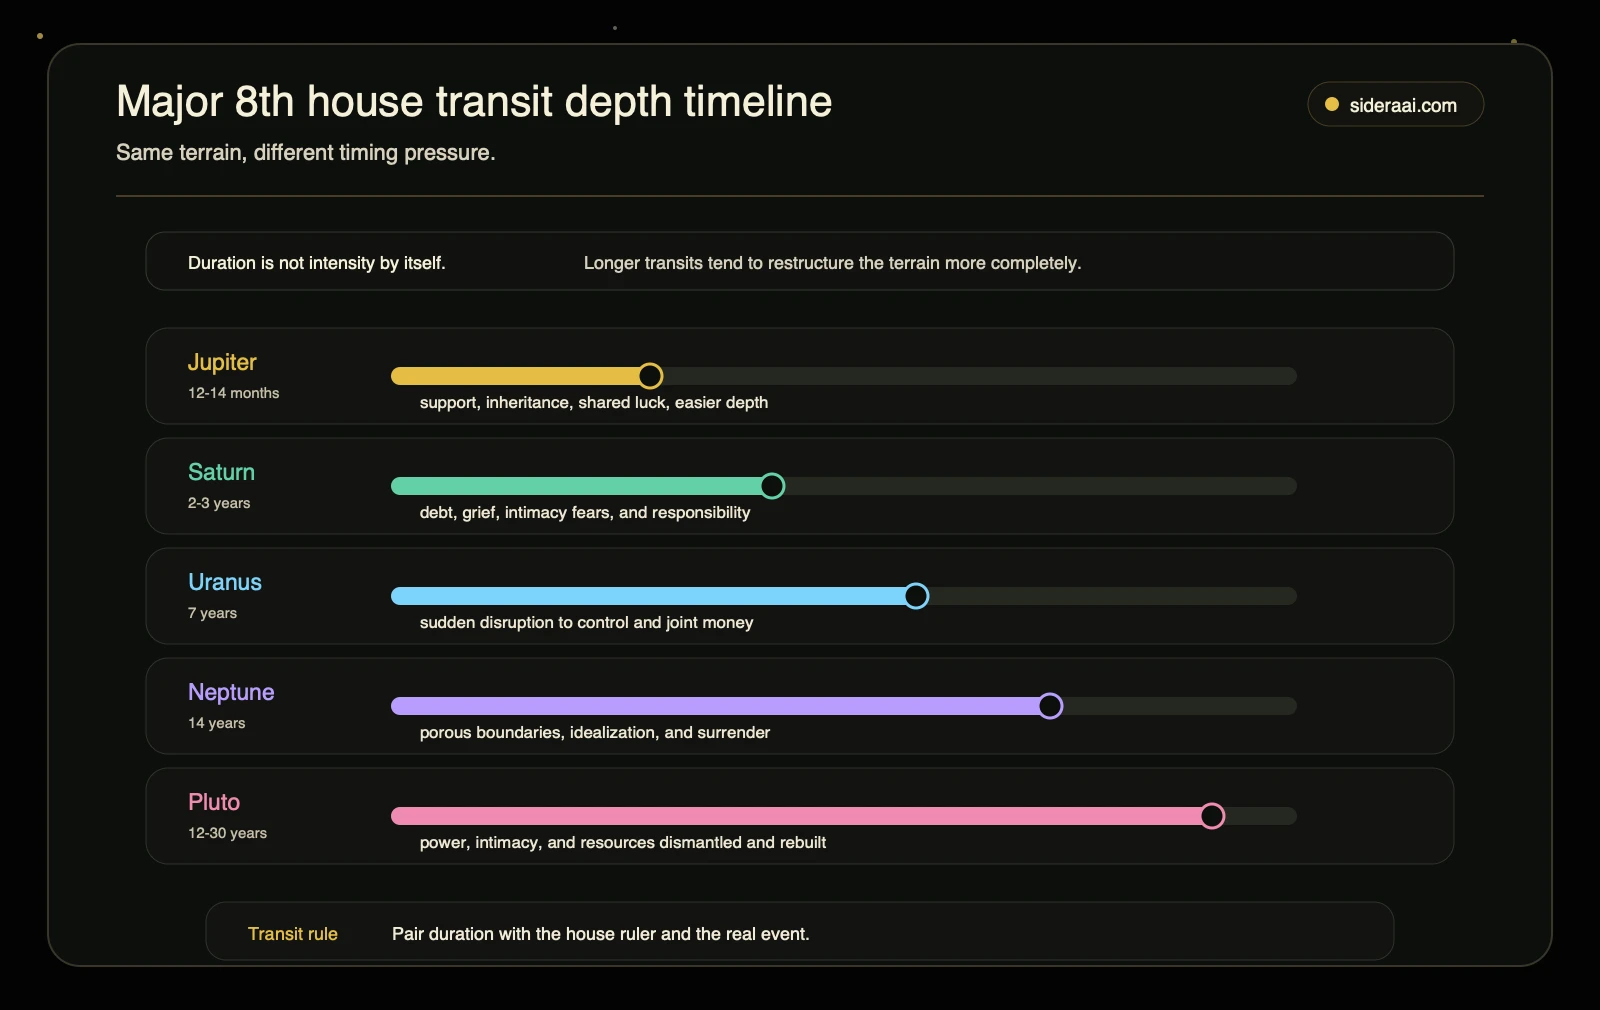Click the yellow filled portion of Jupiter bar
The image size is (1600, 1010).
pyautogui.click(x=514, y=376)
